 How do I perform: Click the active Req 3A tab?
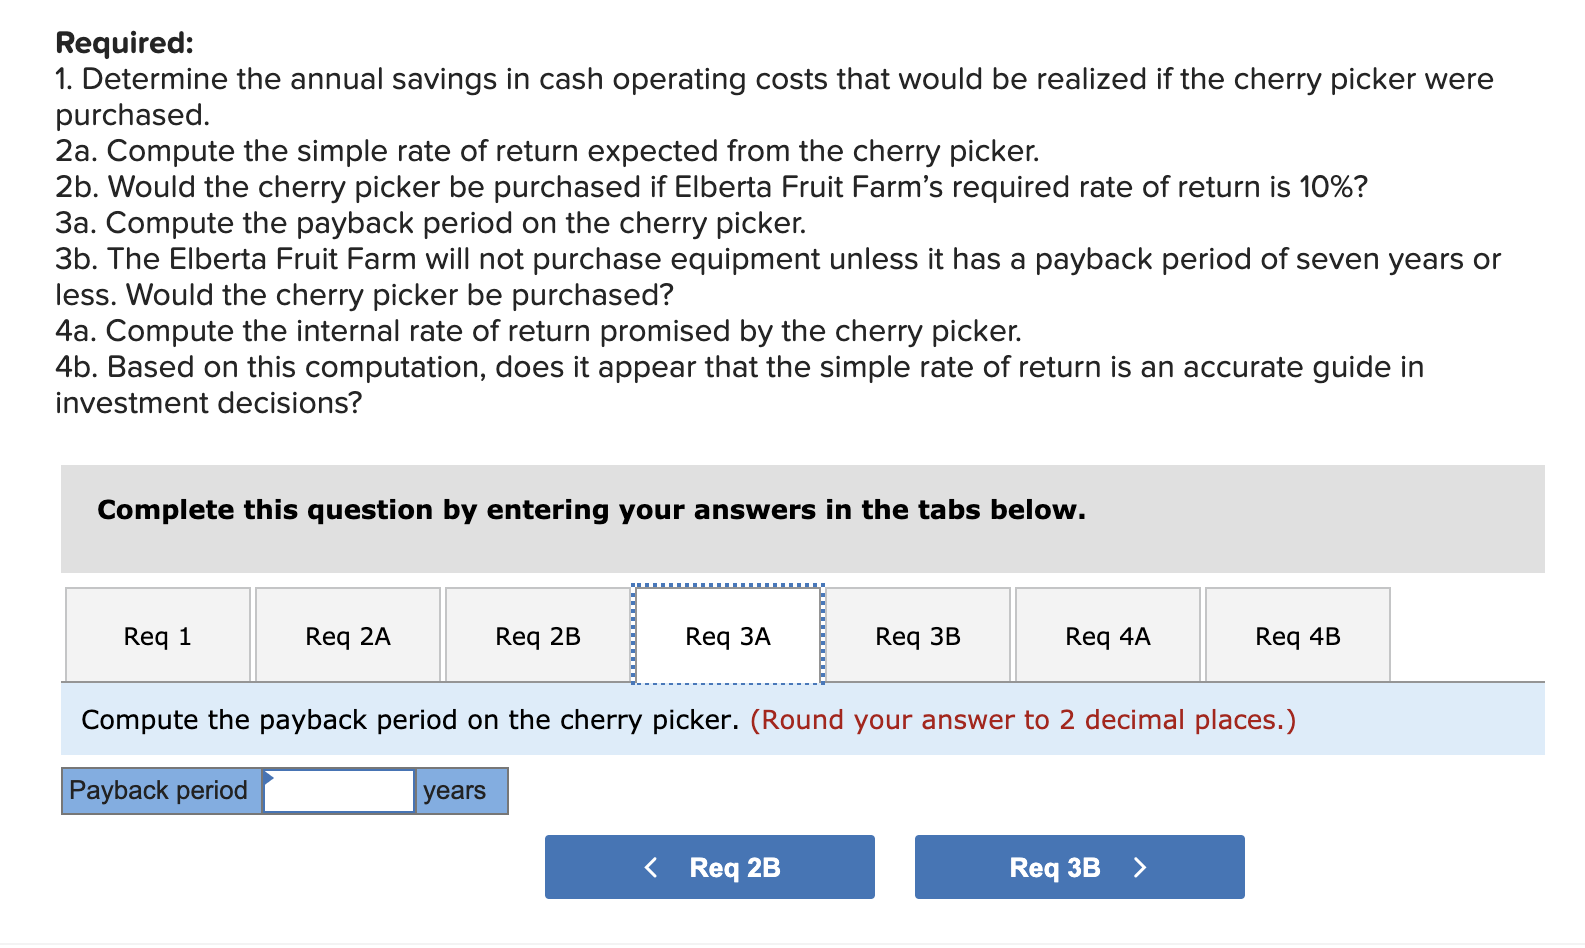click(x=727, y=635)
